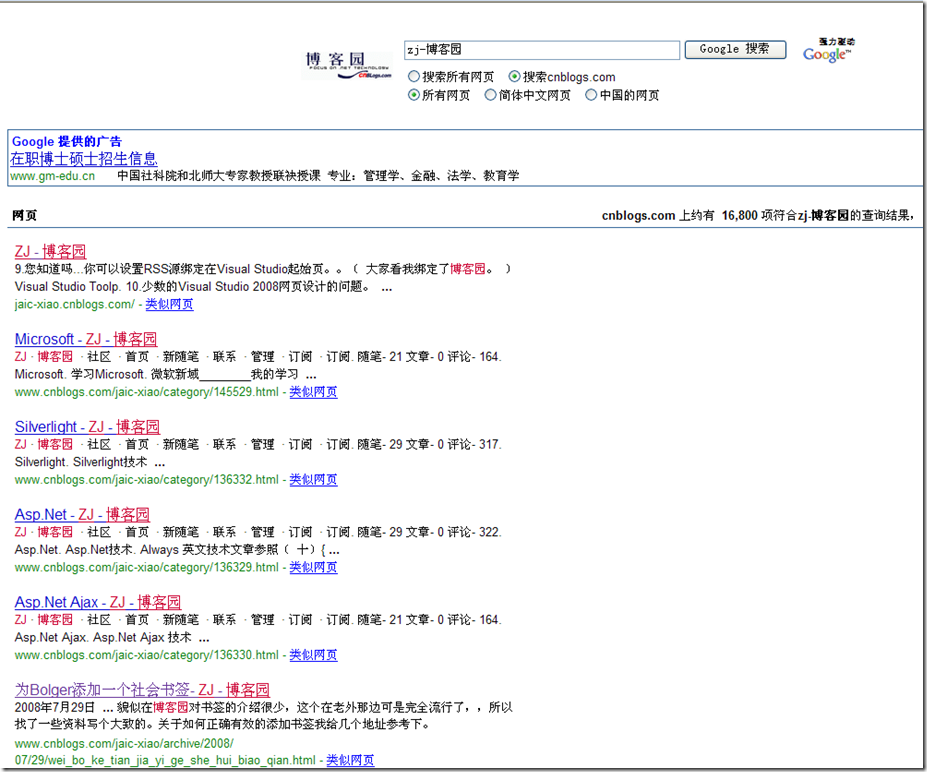Click the snippet text 评论- 322

474,532
